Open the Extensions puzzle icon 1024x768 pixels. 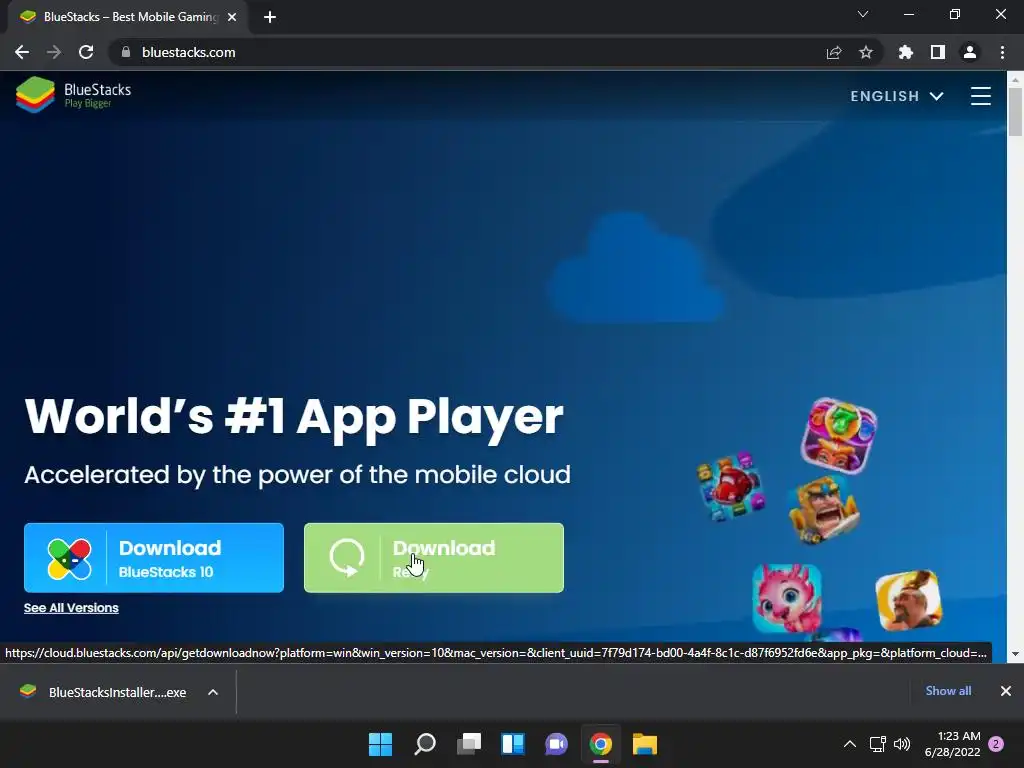tap(906, 52)
